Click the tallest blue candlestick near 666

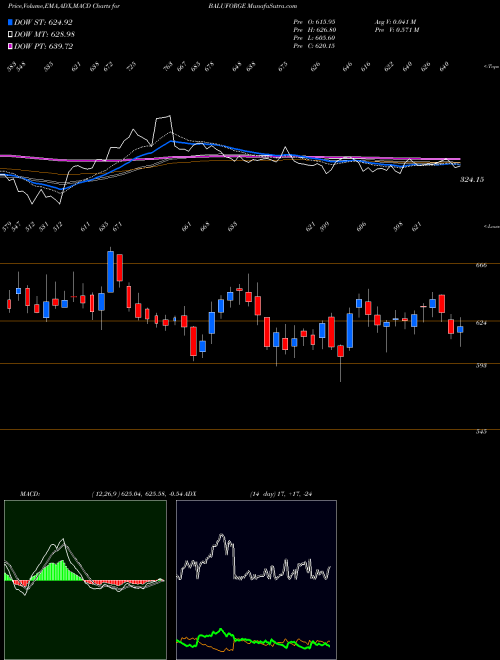(x=110, y=271)
